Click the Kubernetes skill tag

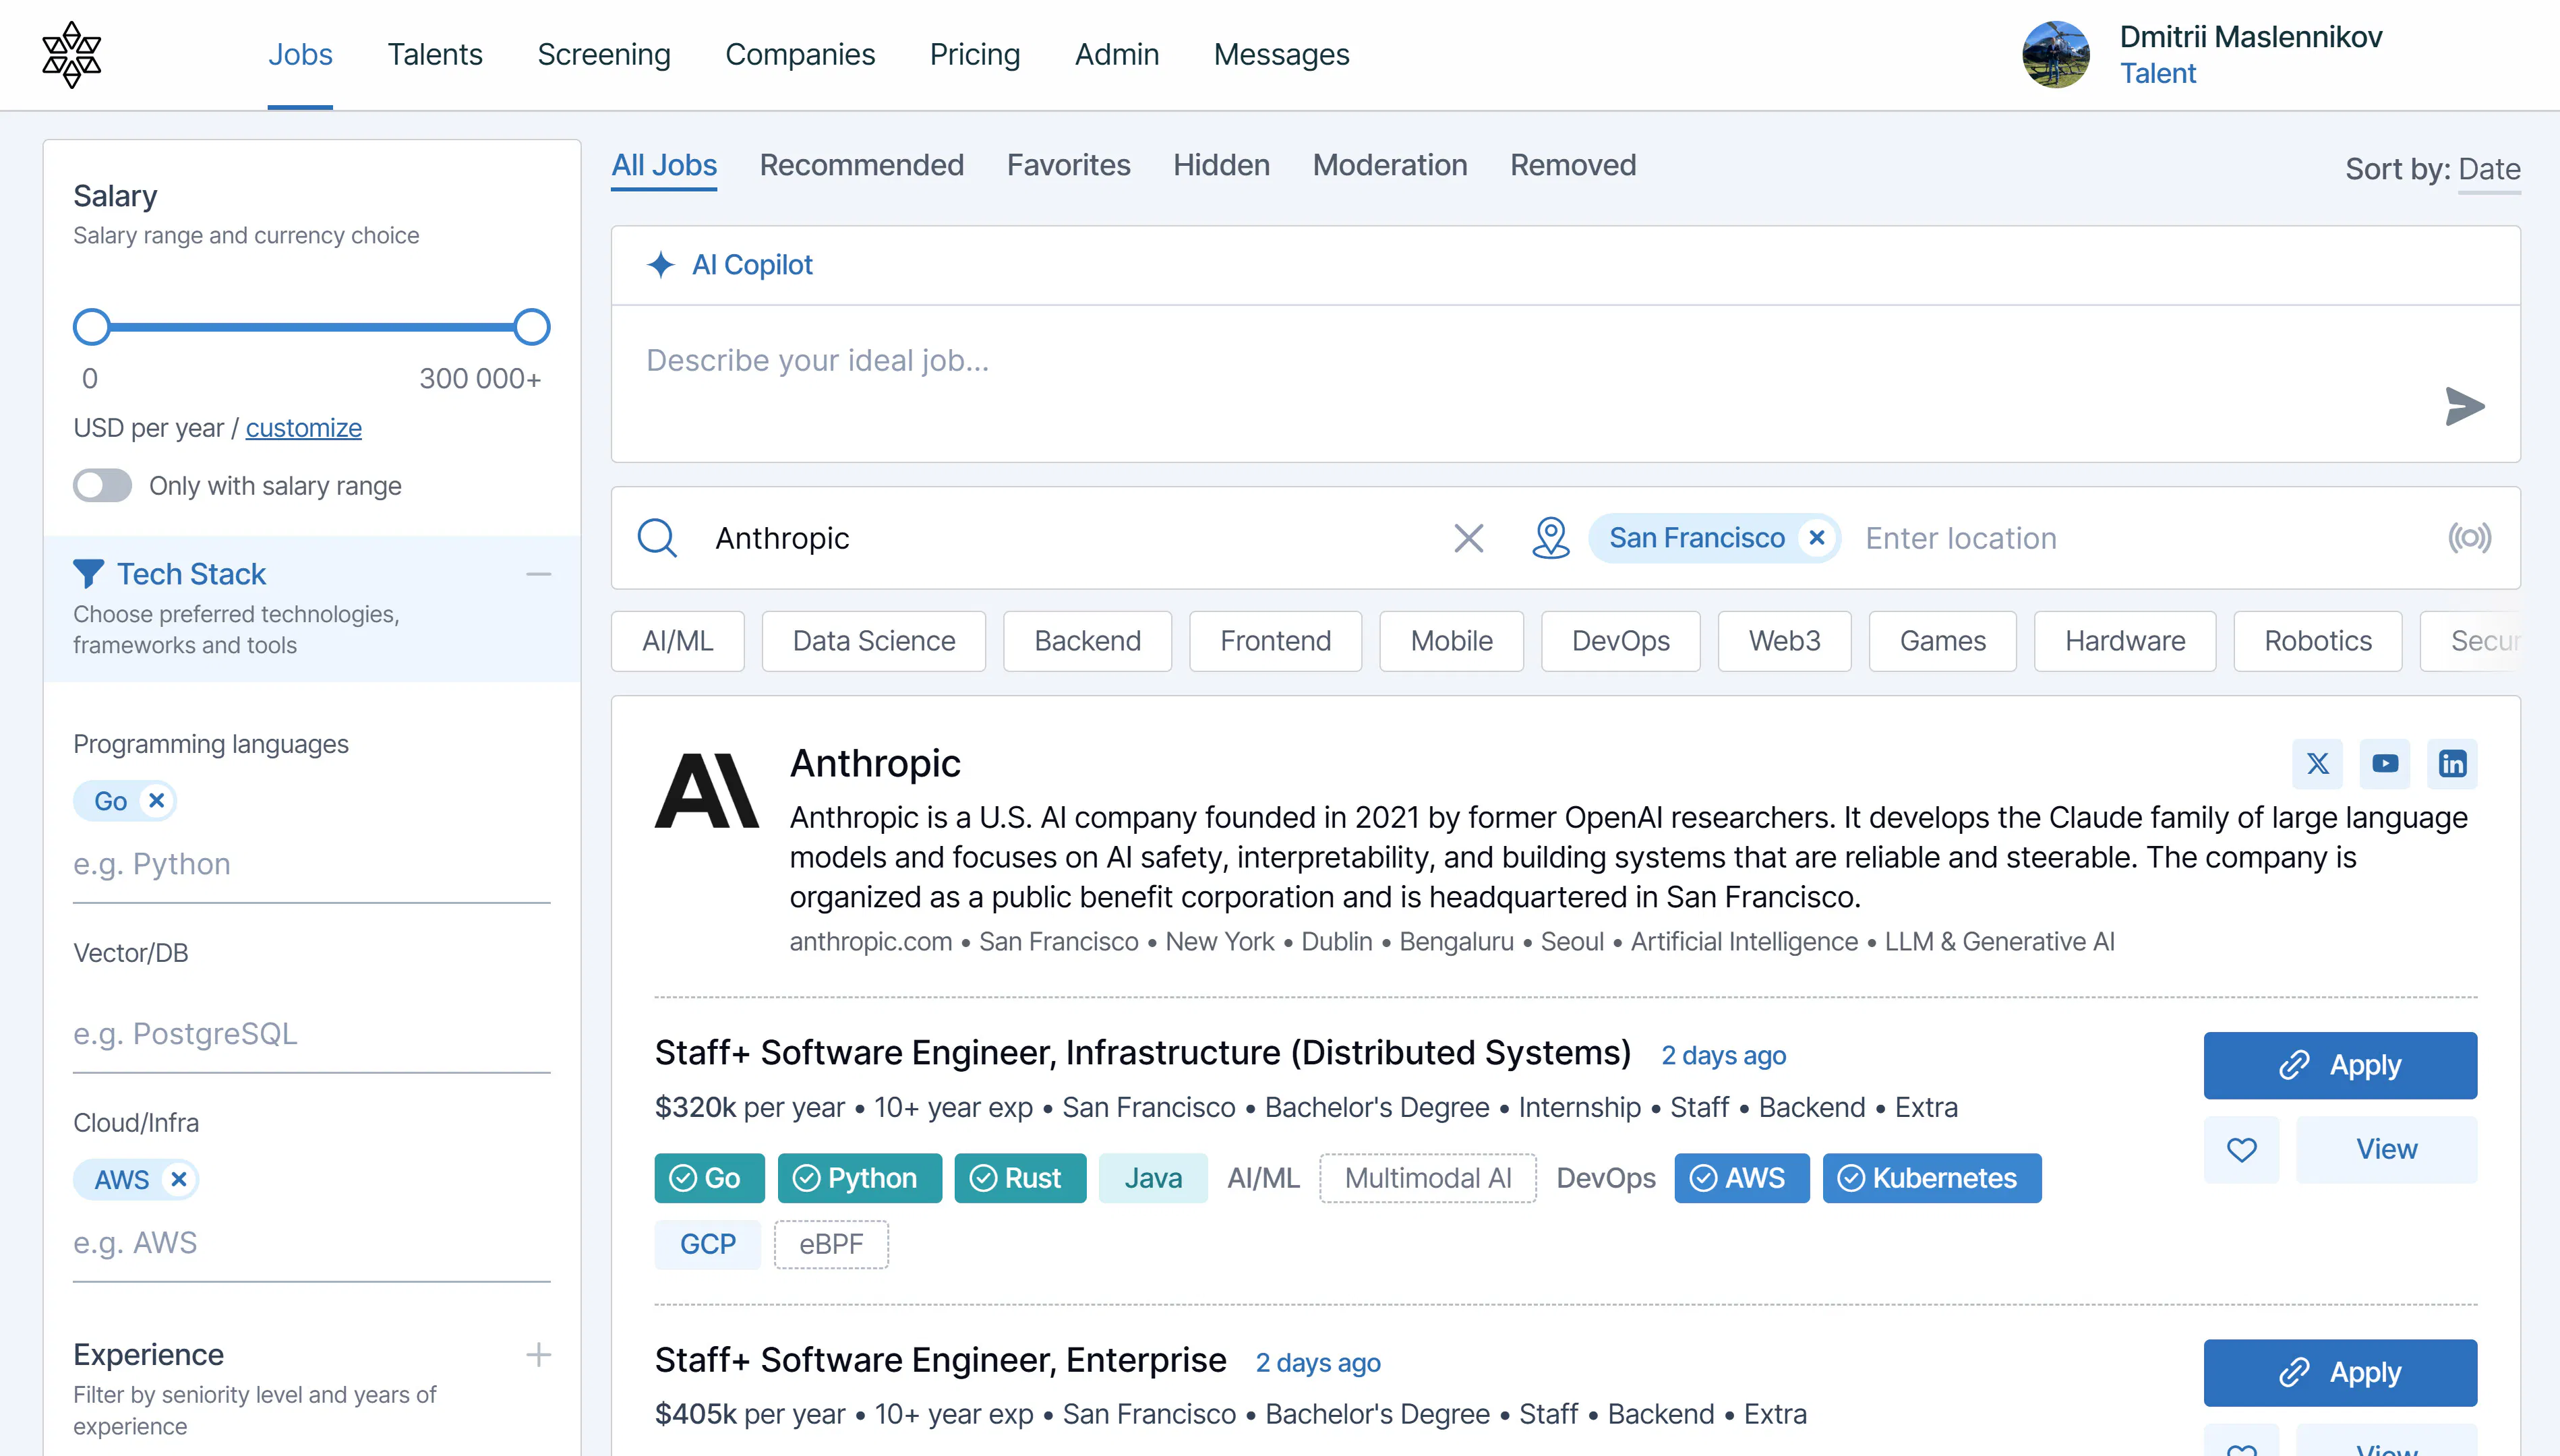[x=1931, y=1178]
